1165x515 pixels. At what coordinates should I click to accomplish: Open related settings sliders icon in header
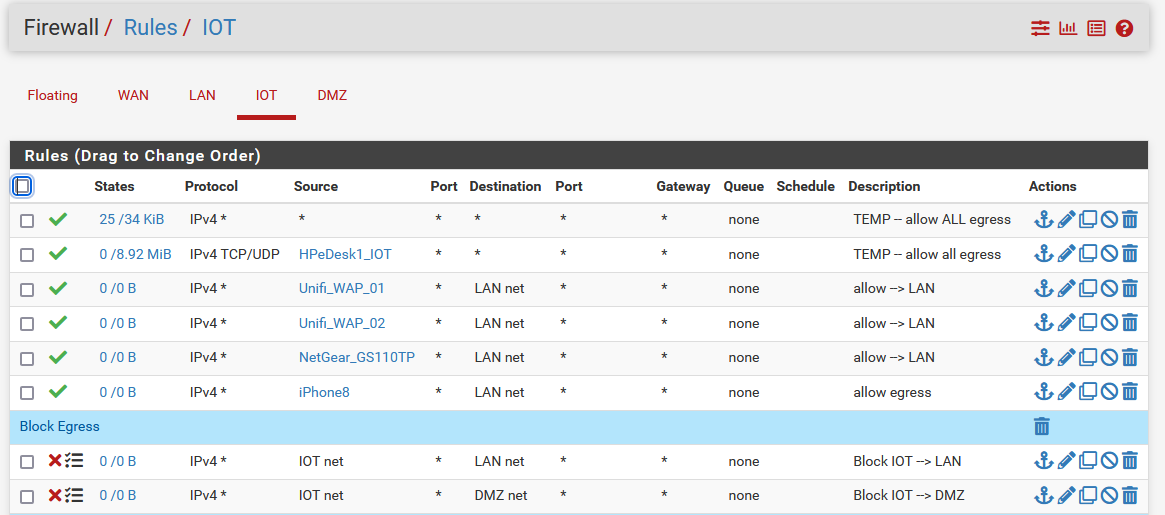(1040, 28)
